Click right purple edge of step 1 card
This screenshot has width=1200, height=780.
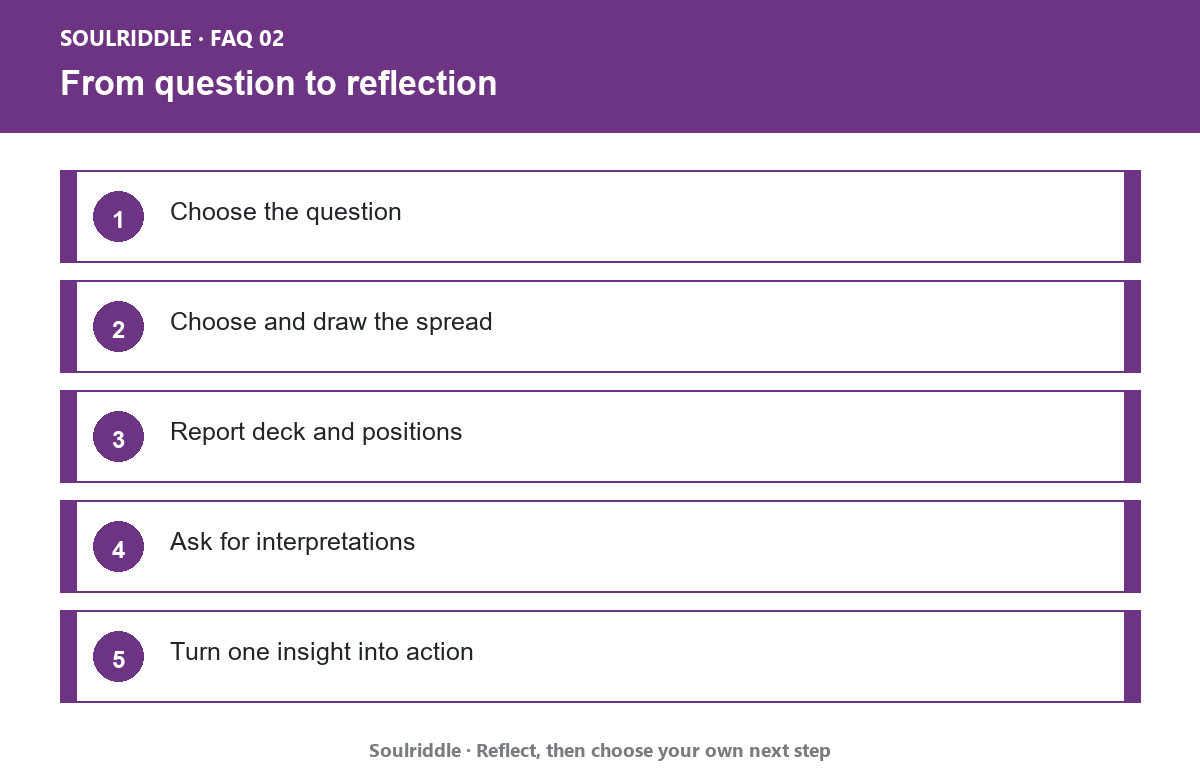(x=1132, y=216)
